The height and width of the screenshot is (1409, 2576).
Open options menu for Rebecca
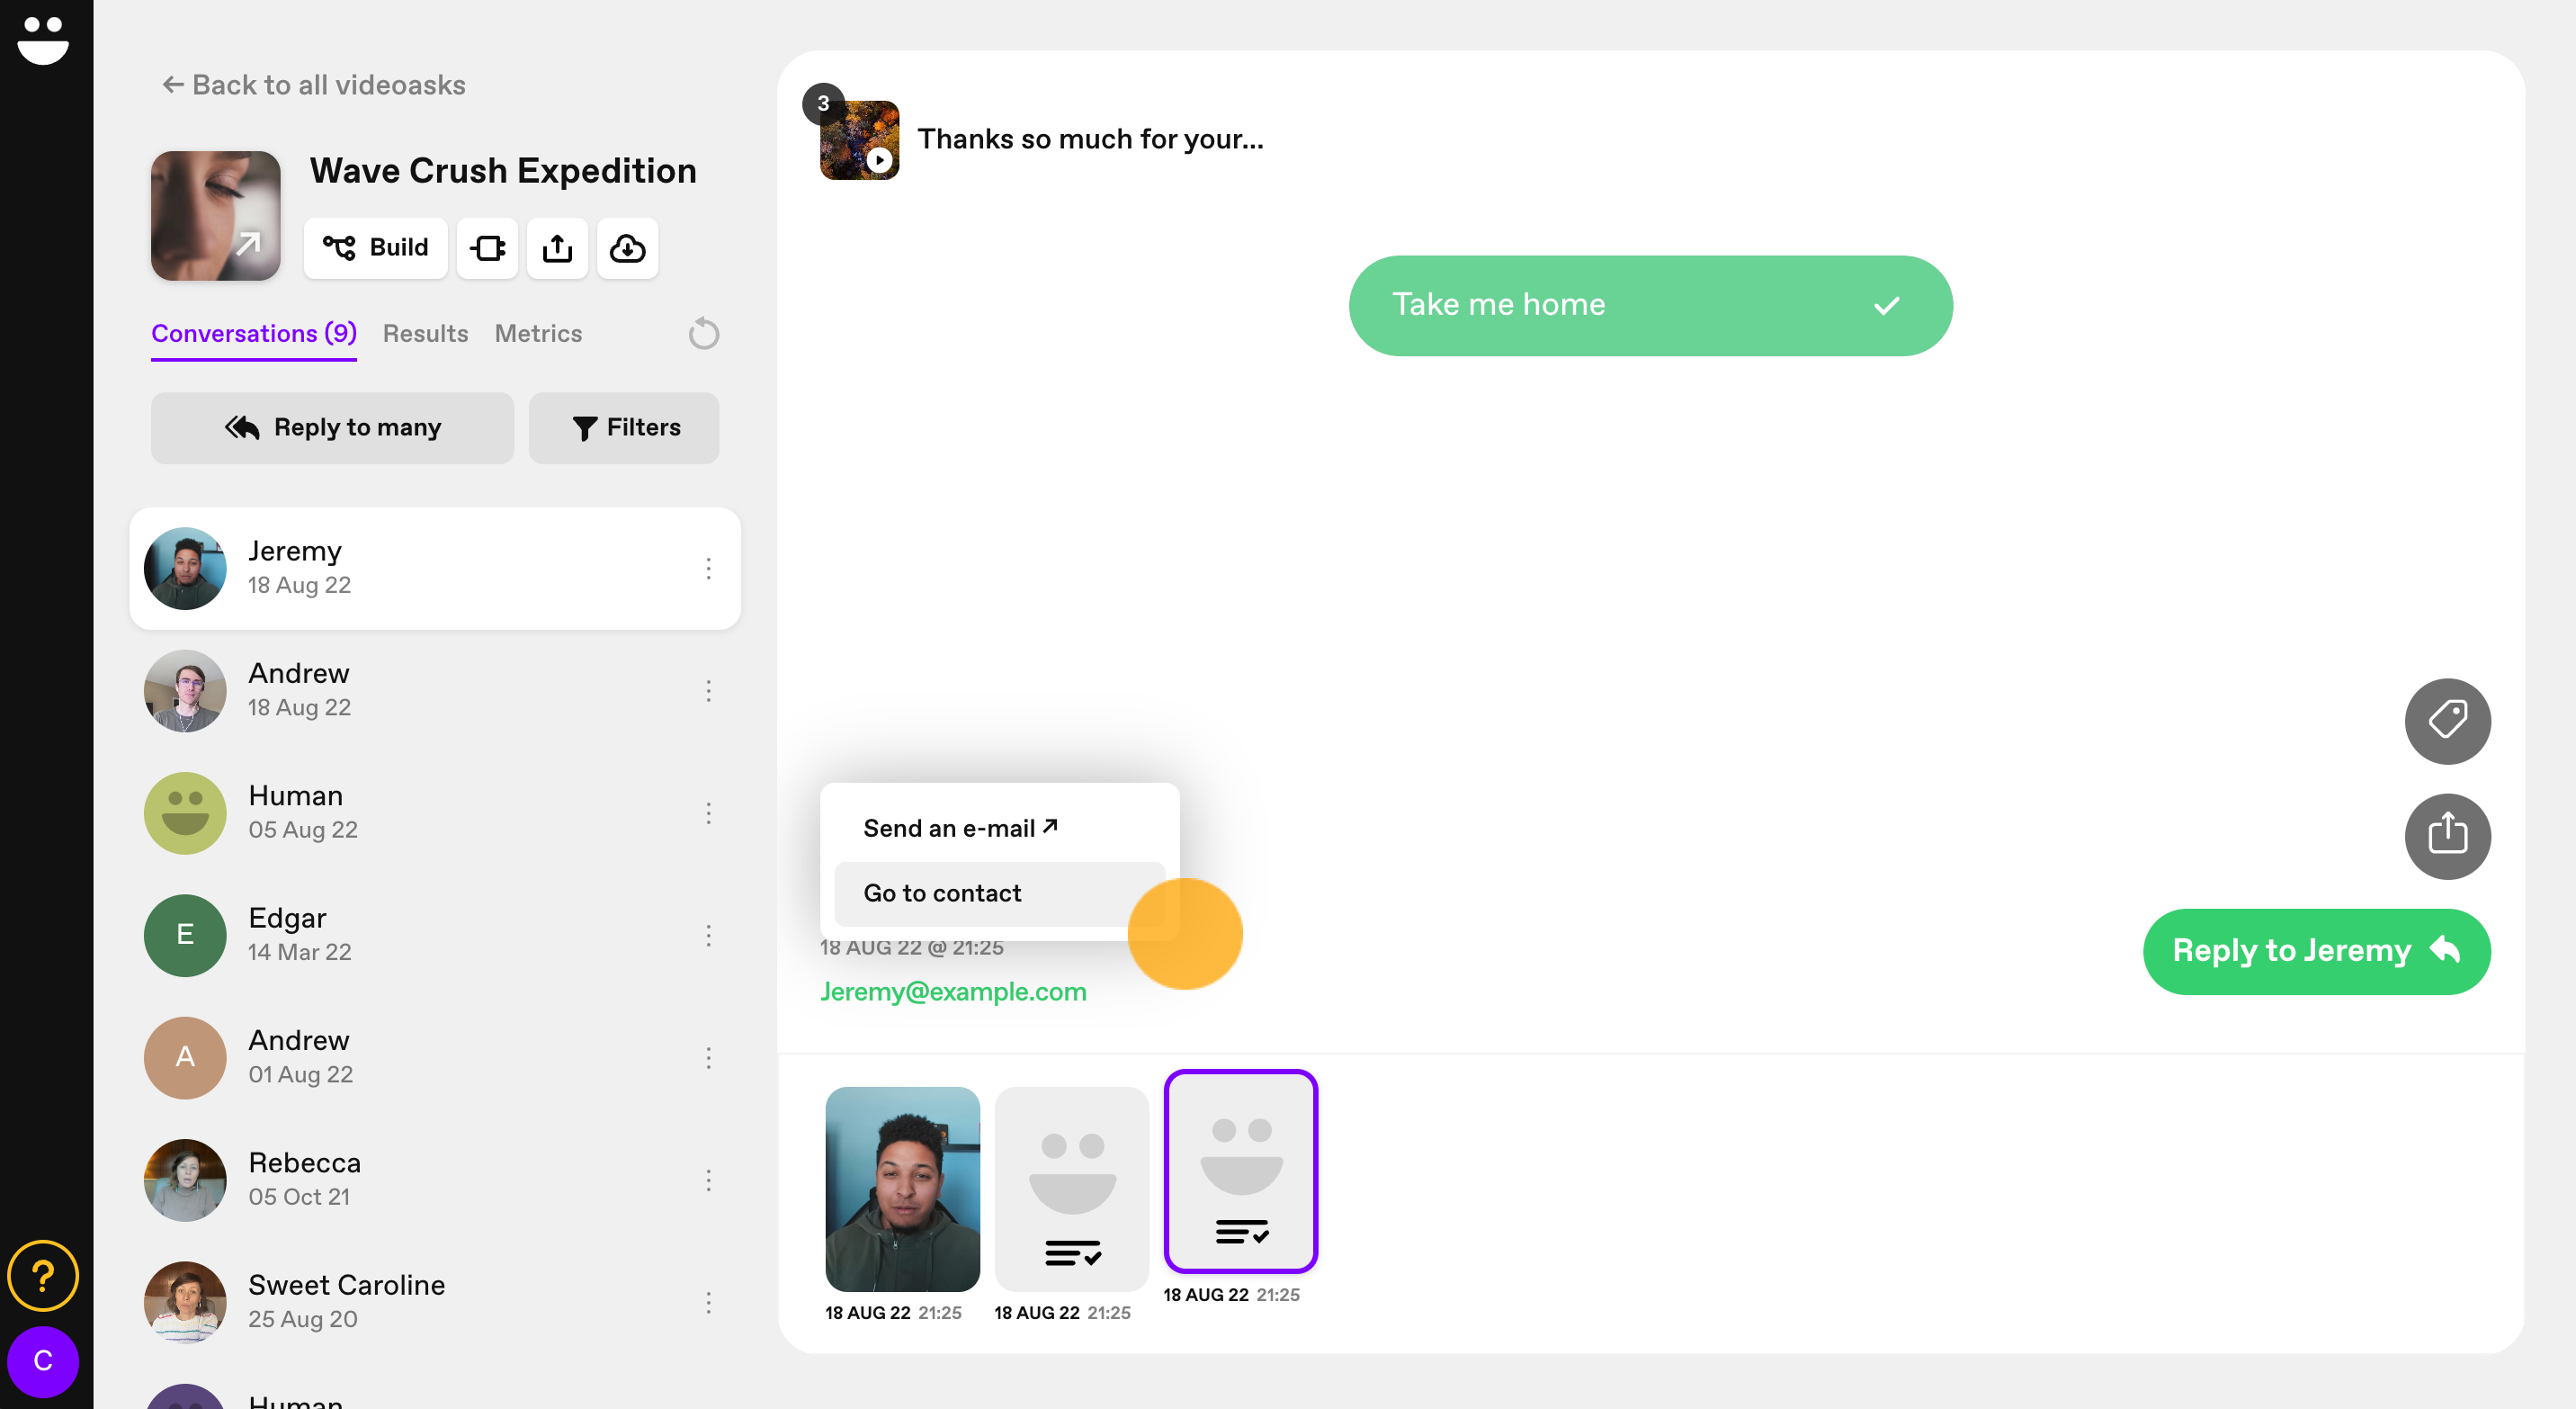708,1179
